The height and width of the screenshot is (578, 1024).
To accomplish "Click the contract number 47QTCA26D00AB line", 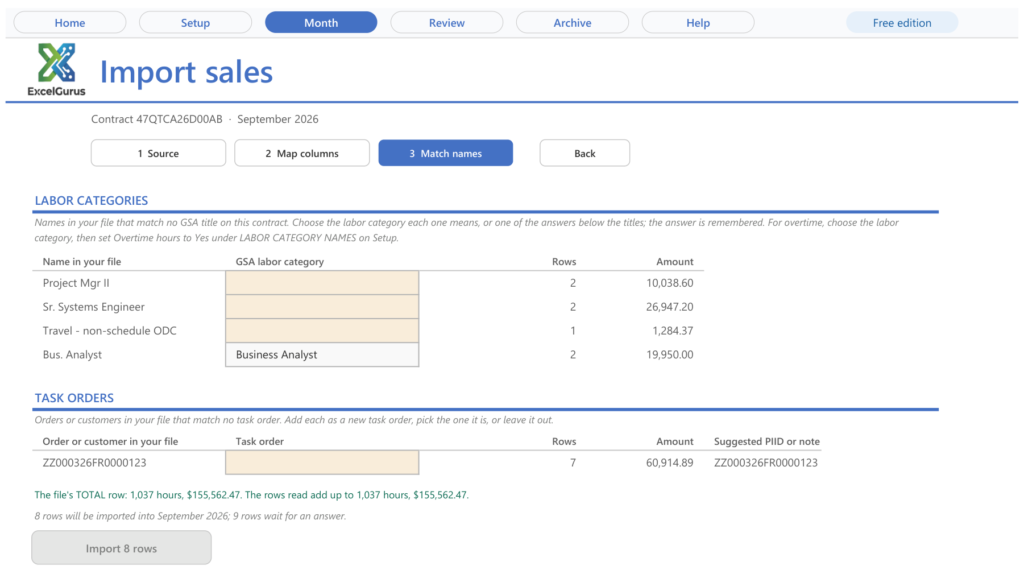I will tap(204, 119).
